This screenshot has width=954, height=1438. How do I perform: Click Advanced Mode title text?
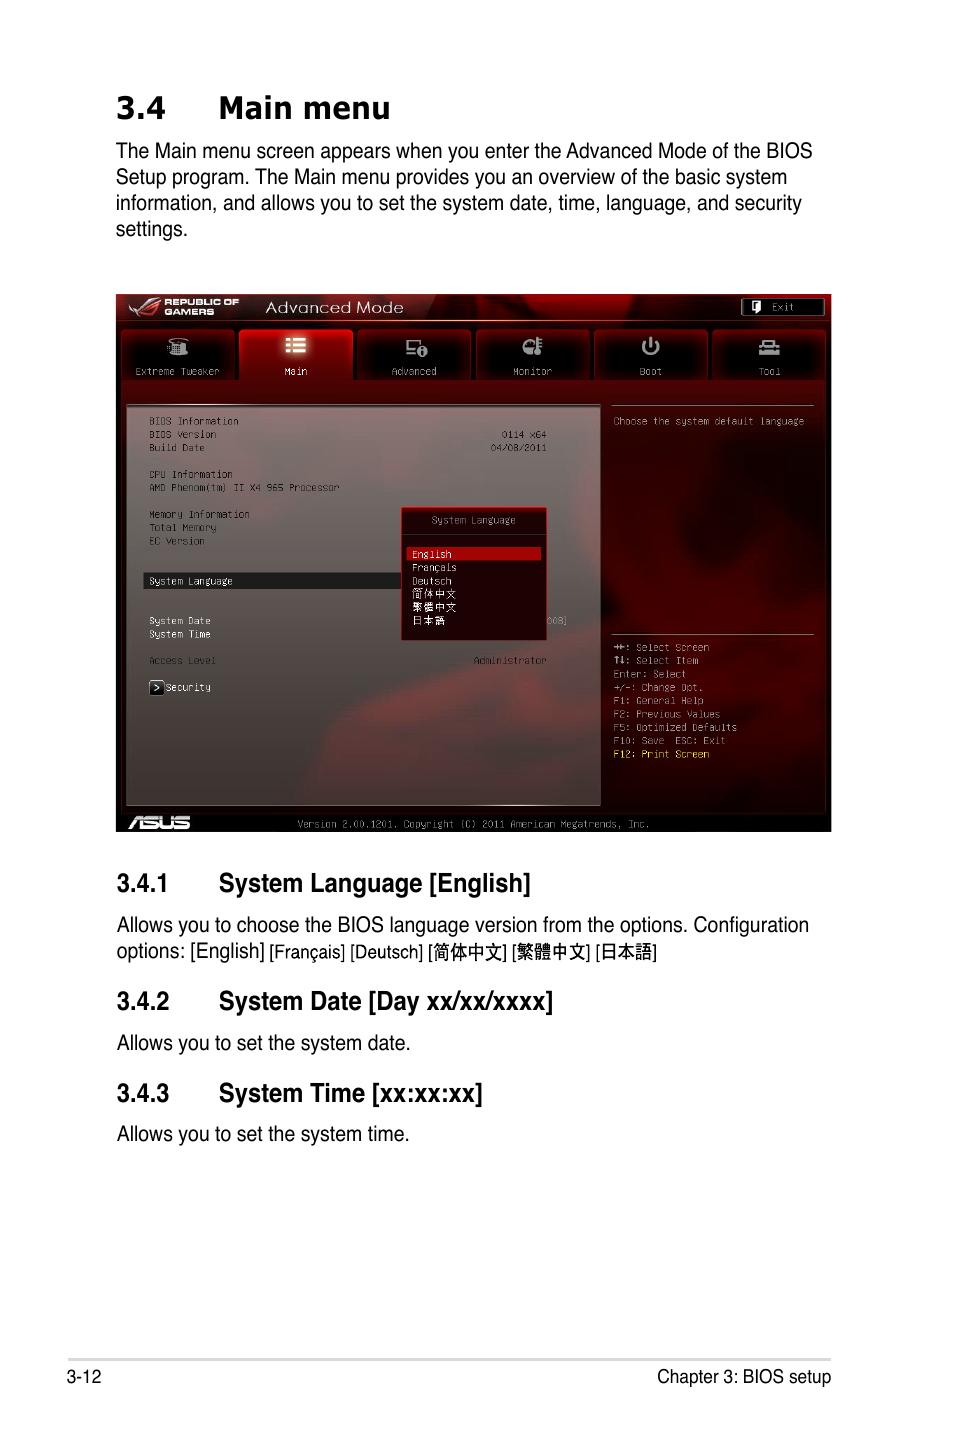coord(335,308)
